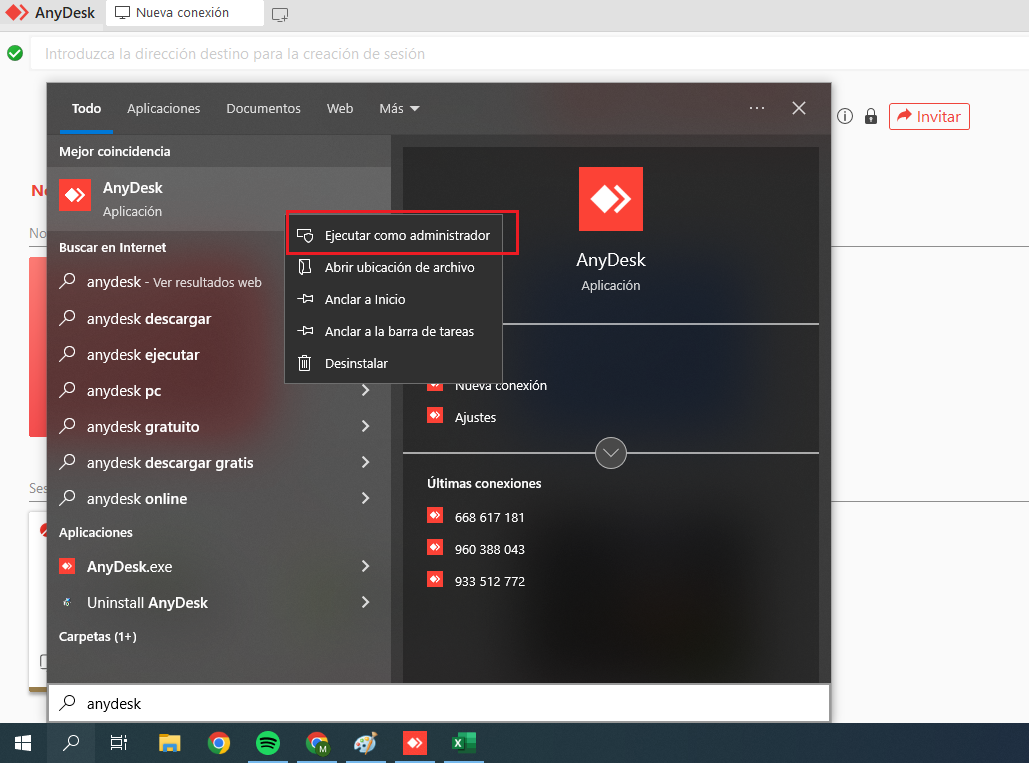Expand more actions with circled chevron
Image resolution: width=1029 pixels, height=763 pixels.
pyautogui.click(x=610, y=453)
